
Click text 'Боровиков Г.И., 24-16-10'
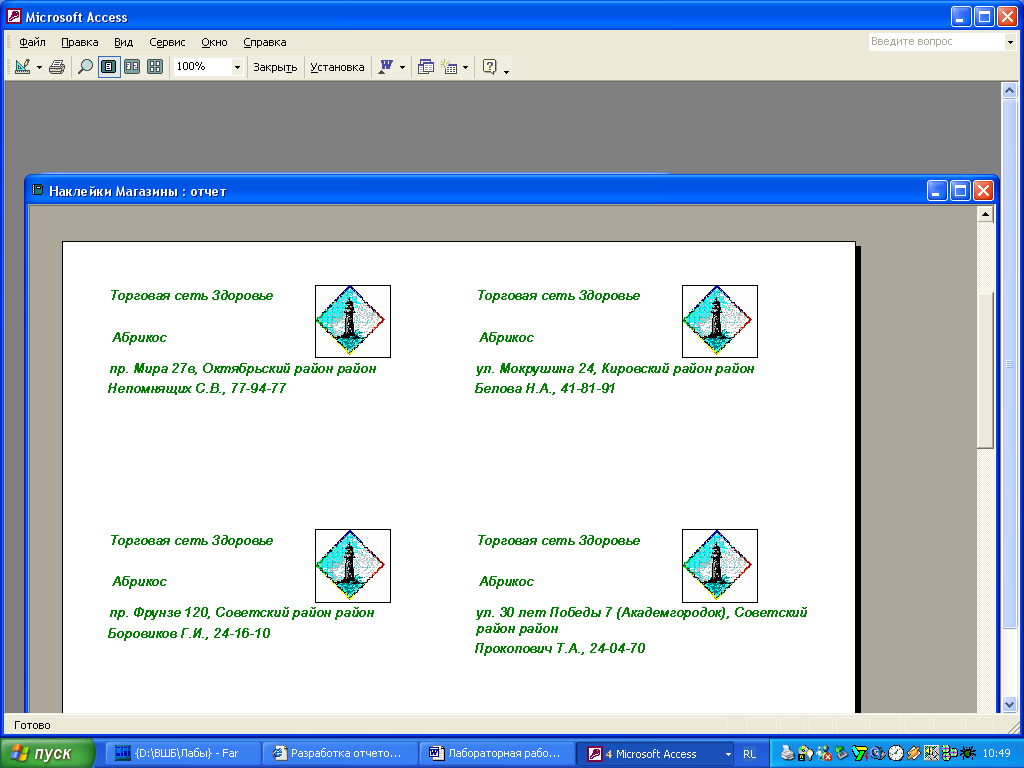point(189,633)
